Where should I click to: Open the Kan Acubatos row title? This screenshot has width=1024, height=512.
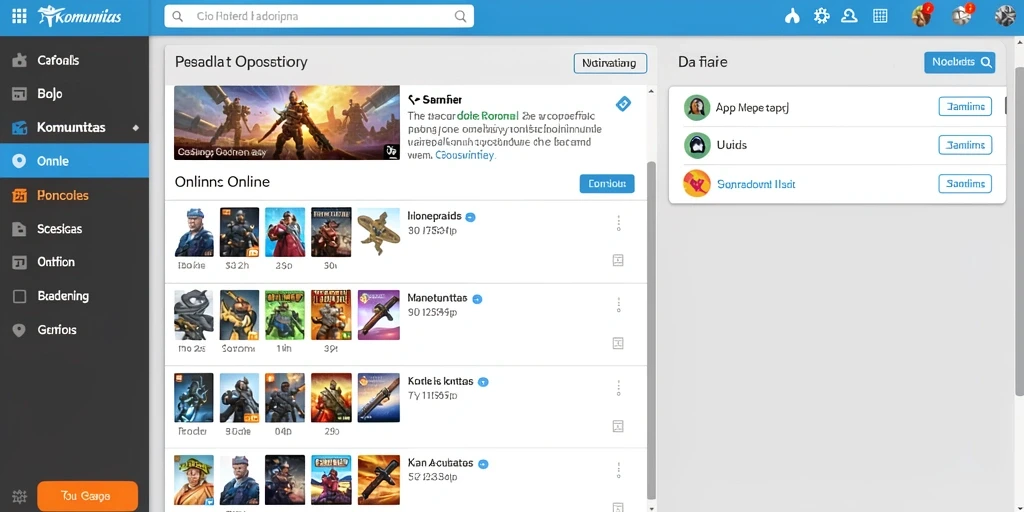(x=440, y=463)
